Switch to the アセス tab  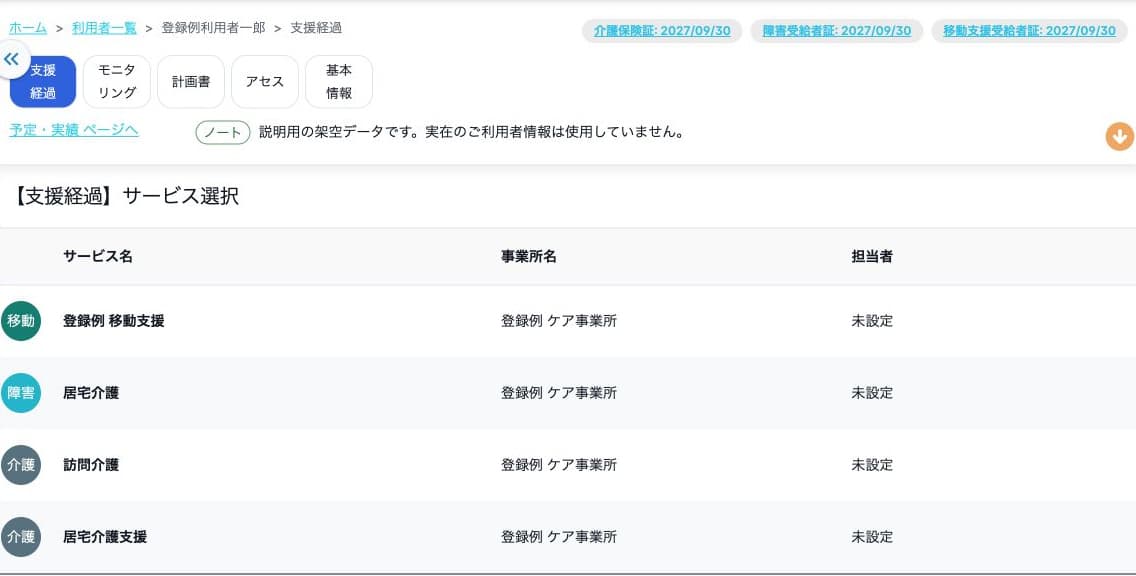point(264,82)
